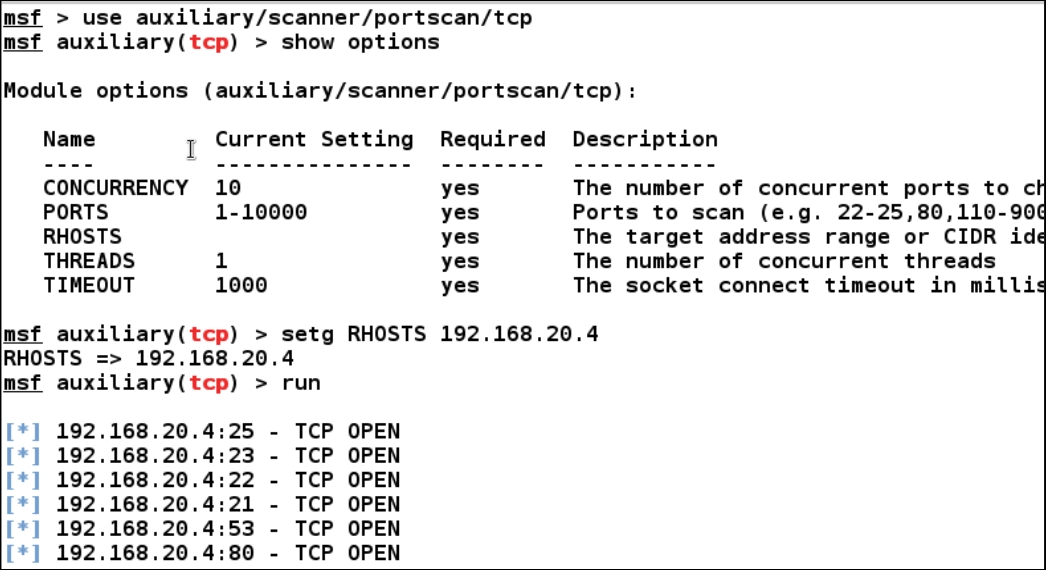Viewport: 1046px width, 570px height.
Task: Select the RHOSTS option row name
Action: pos(83,237)
